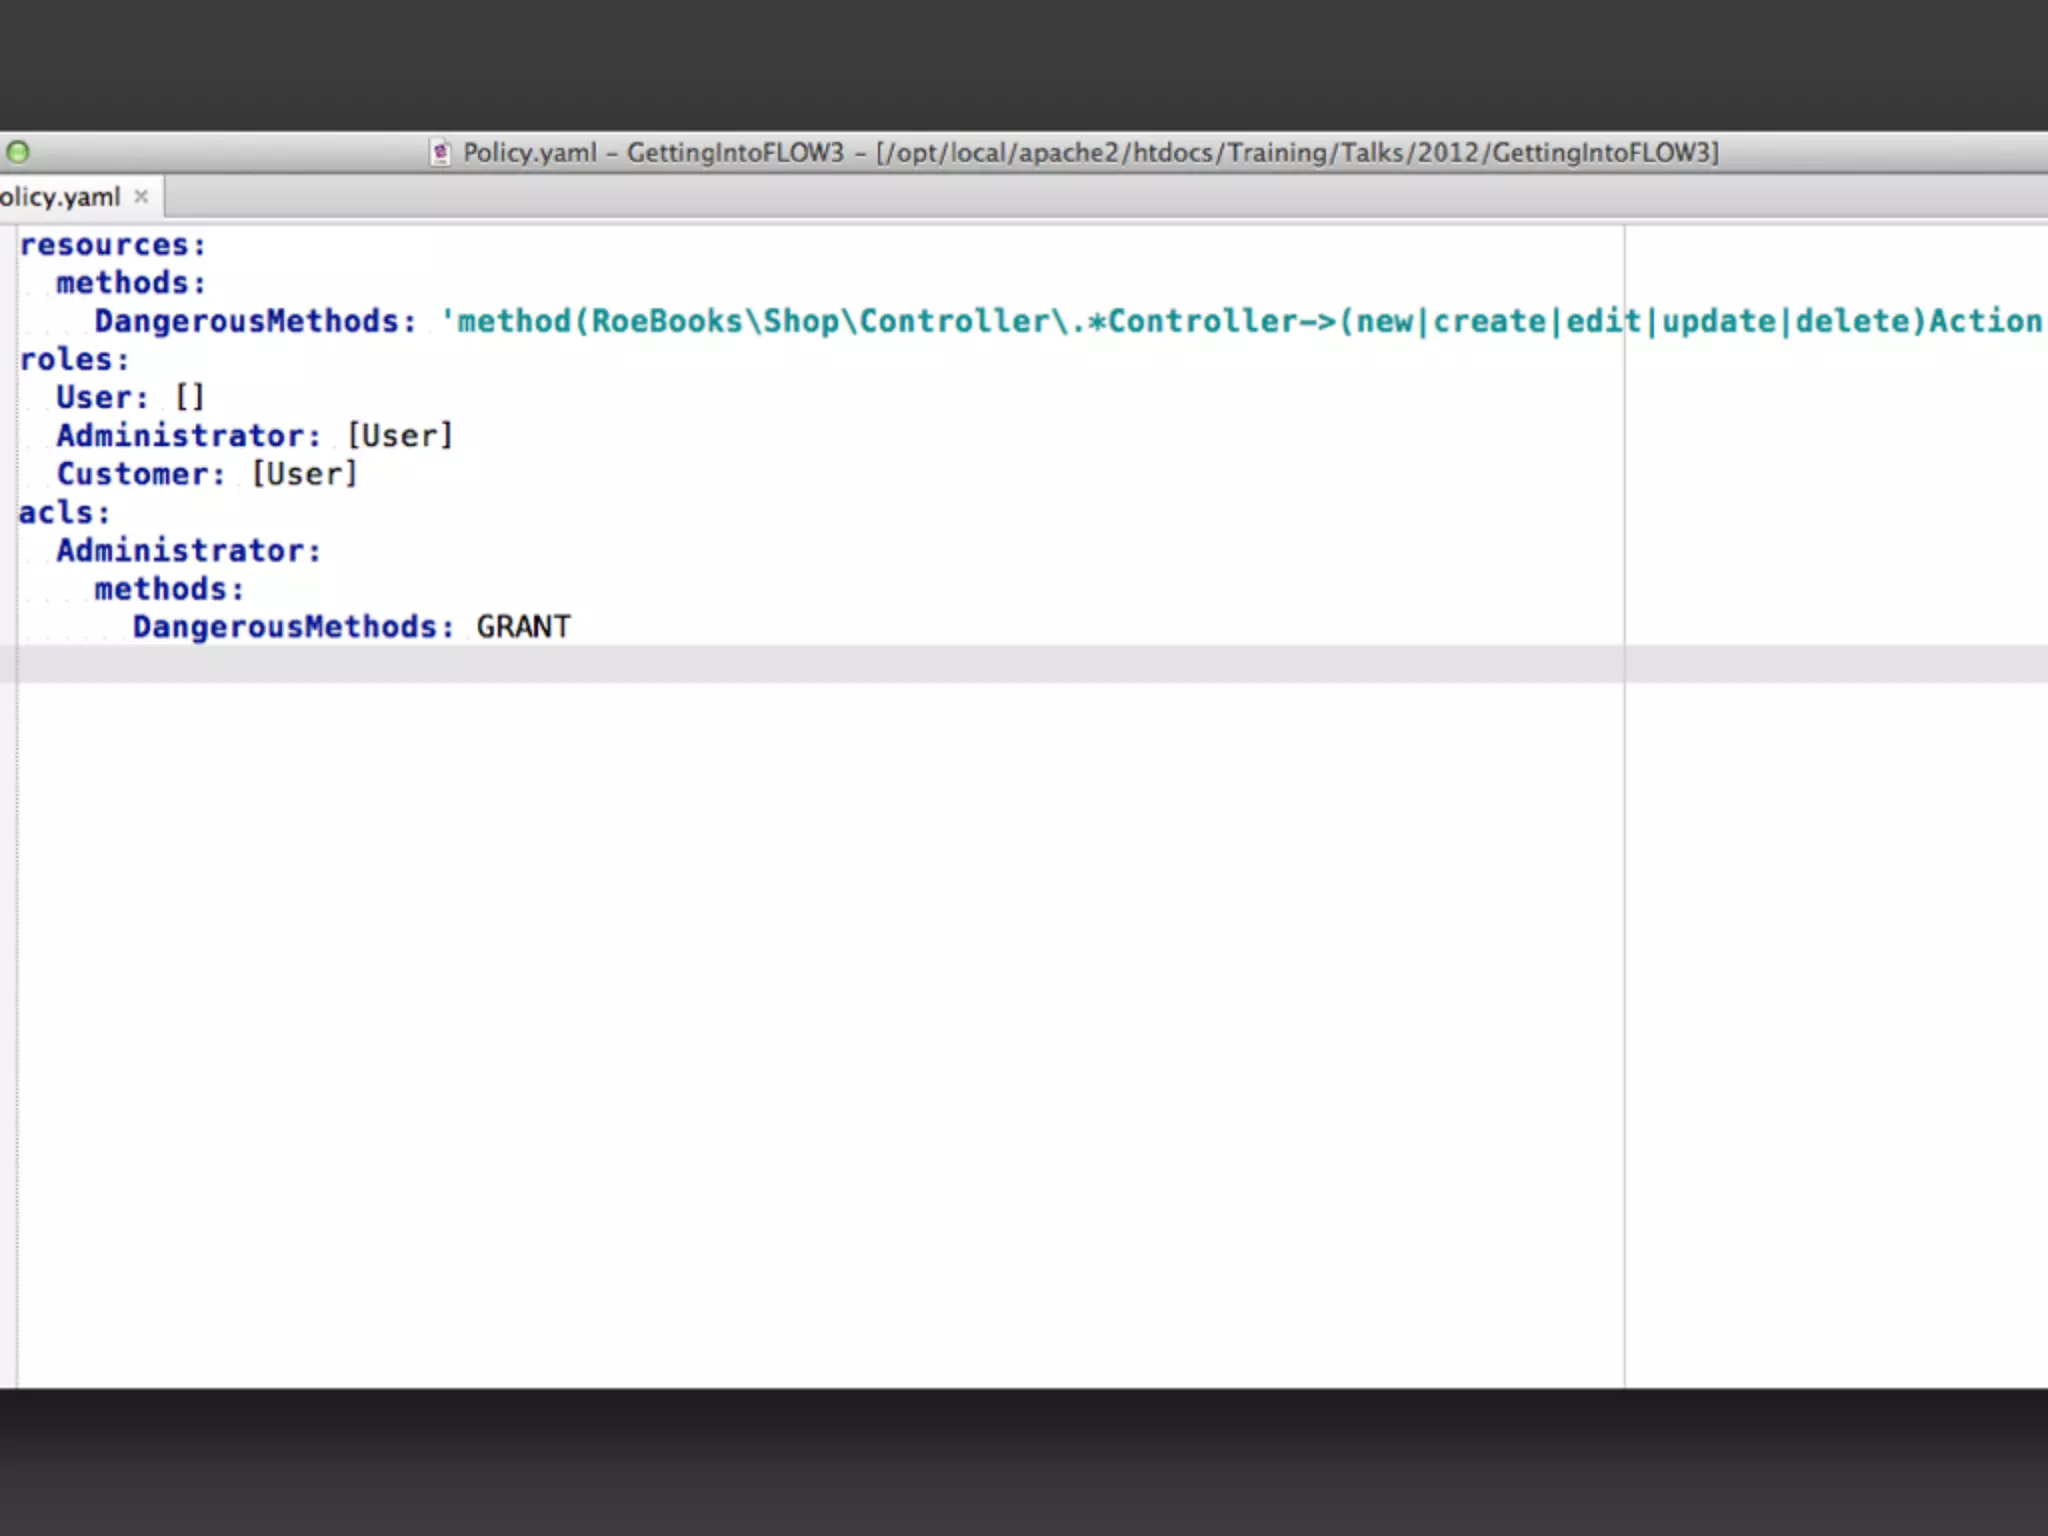The width and height of the screenshot is (2048, 1536).
Task: Click 'methods:' key under acls Administrator
Action: [x=168, y=589]
